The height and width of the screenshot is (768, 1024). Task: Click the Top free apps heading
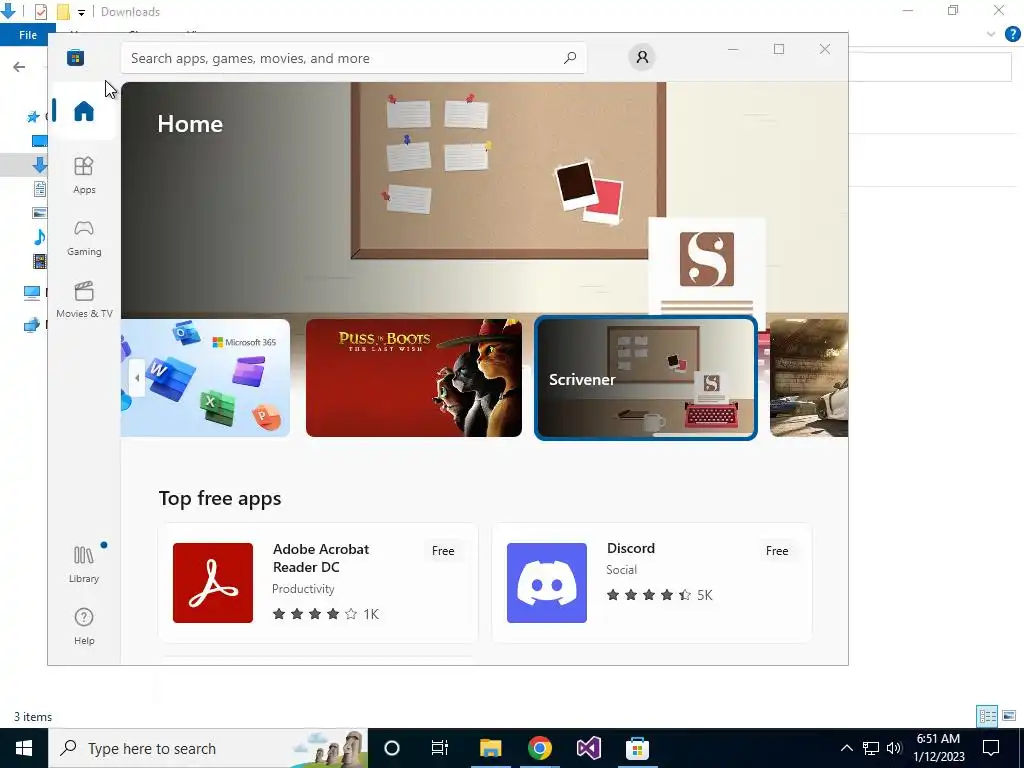coord(220,498)
